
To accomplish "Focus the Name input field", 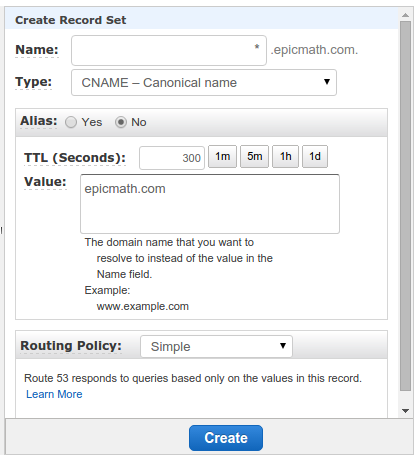I will point(169,50).
